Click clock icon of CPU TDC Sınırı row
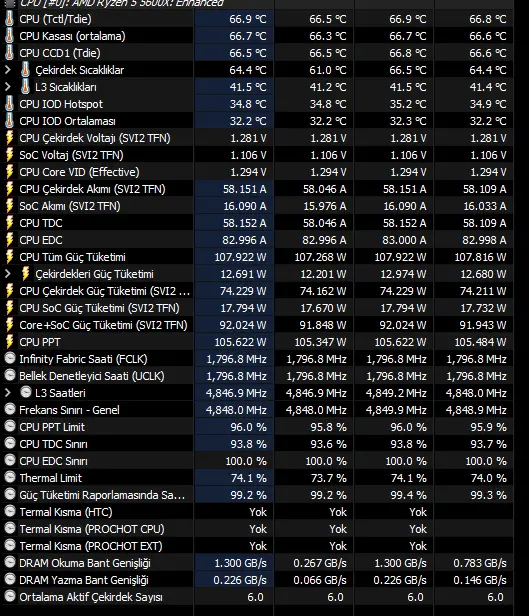Viewport: 529px width, 616px height. (x=10, y=443)
